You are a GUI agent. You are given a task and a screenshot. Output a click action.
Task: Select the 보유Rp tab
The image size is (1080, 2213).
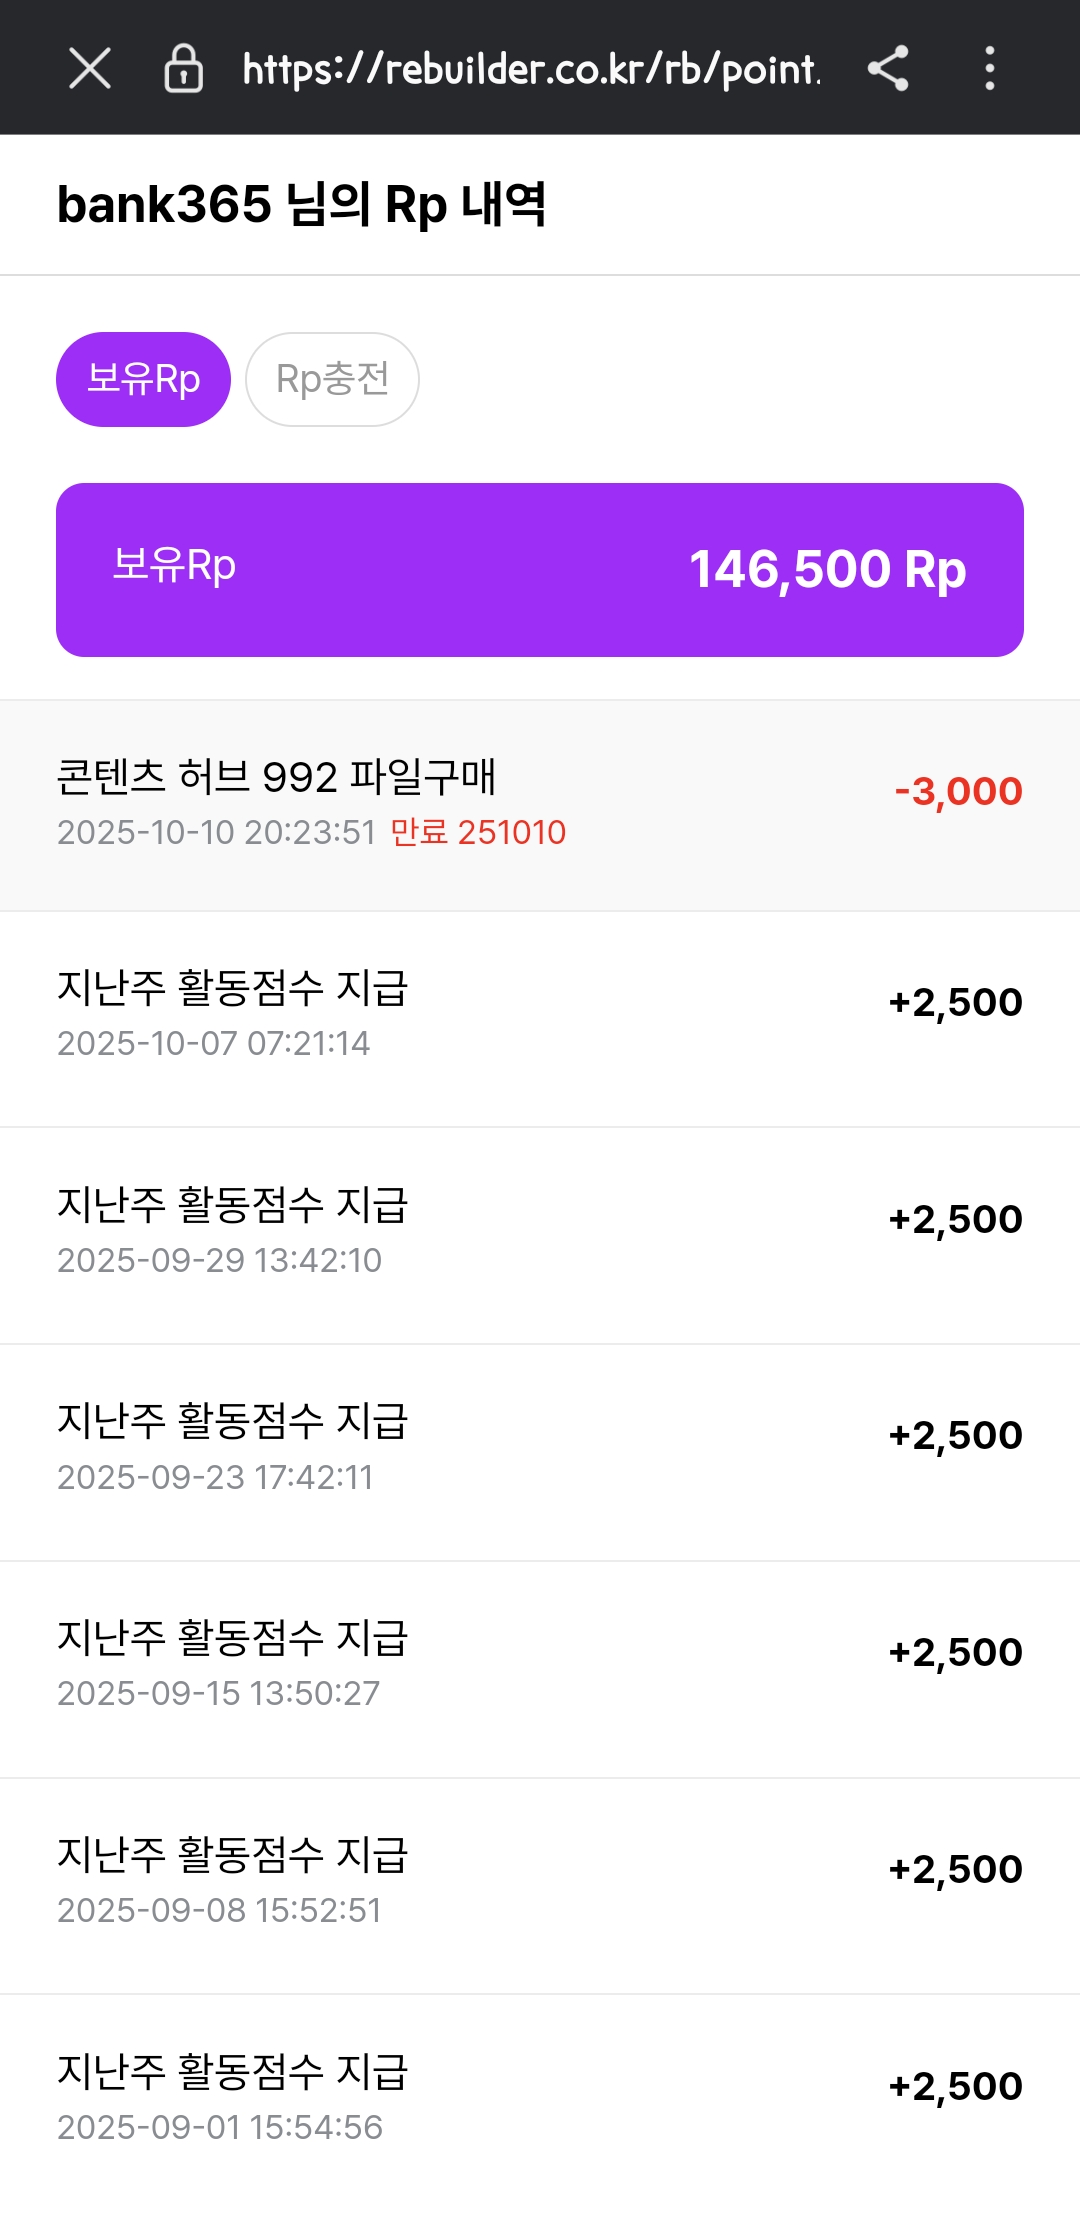(143, 380)
